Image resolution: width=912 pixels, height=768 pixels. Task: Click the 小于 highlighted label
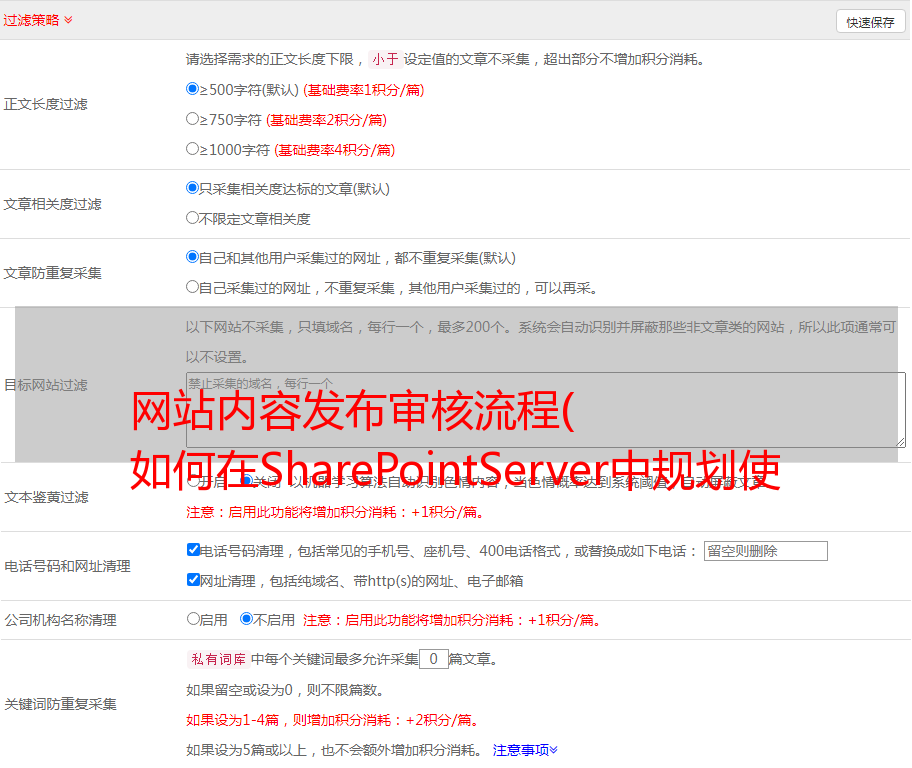(385, 59)
